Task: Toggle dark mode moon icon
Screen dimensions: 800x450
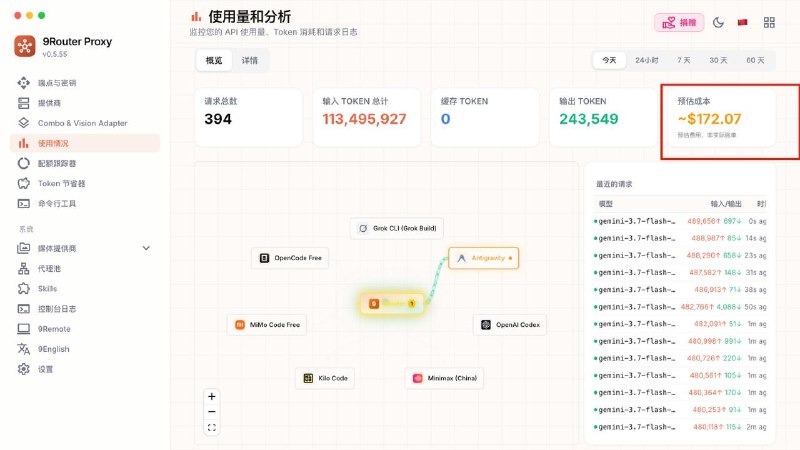Action: (718, 22)
